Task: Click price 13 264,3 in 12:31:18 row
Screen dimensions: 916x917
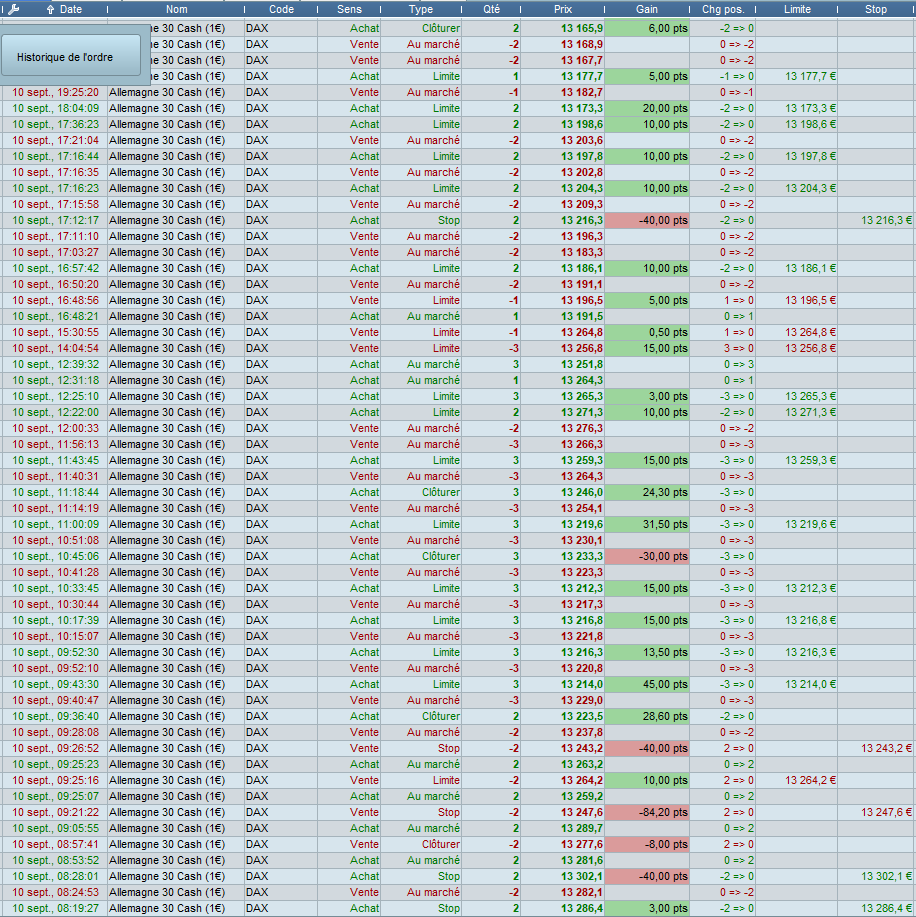Action: coord(581,380)
